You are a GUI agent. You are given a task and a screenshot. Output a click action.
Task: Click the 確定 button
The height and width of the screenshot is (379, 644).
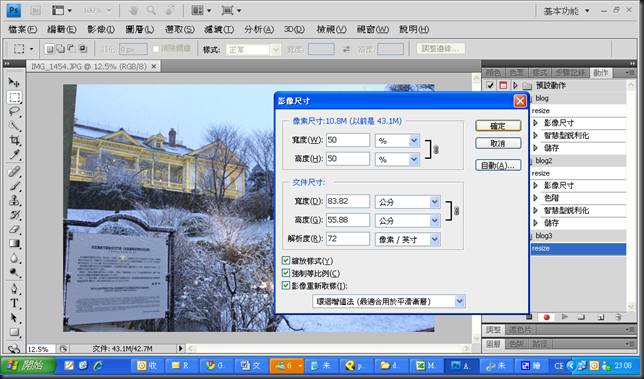point(498,126)
